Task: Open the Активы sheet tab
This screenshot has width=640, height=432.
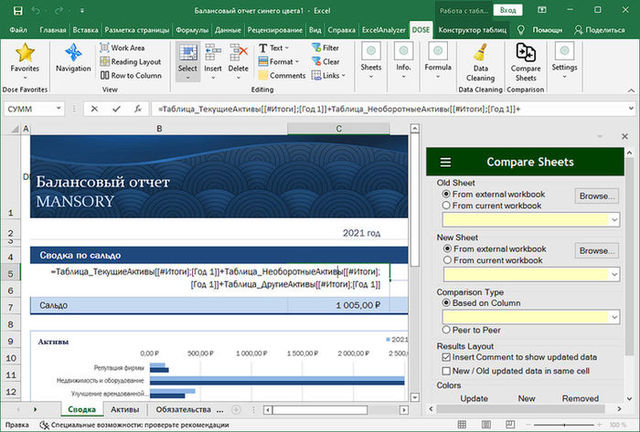Action: 125,409
